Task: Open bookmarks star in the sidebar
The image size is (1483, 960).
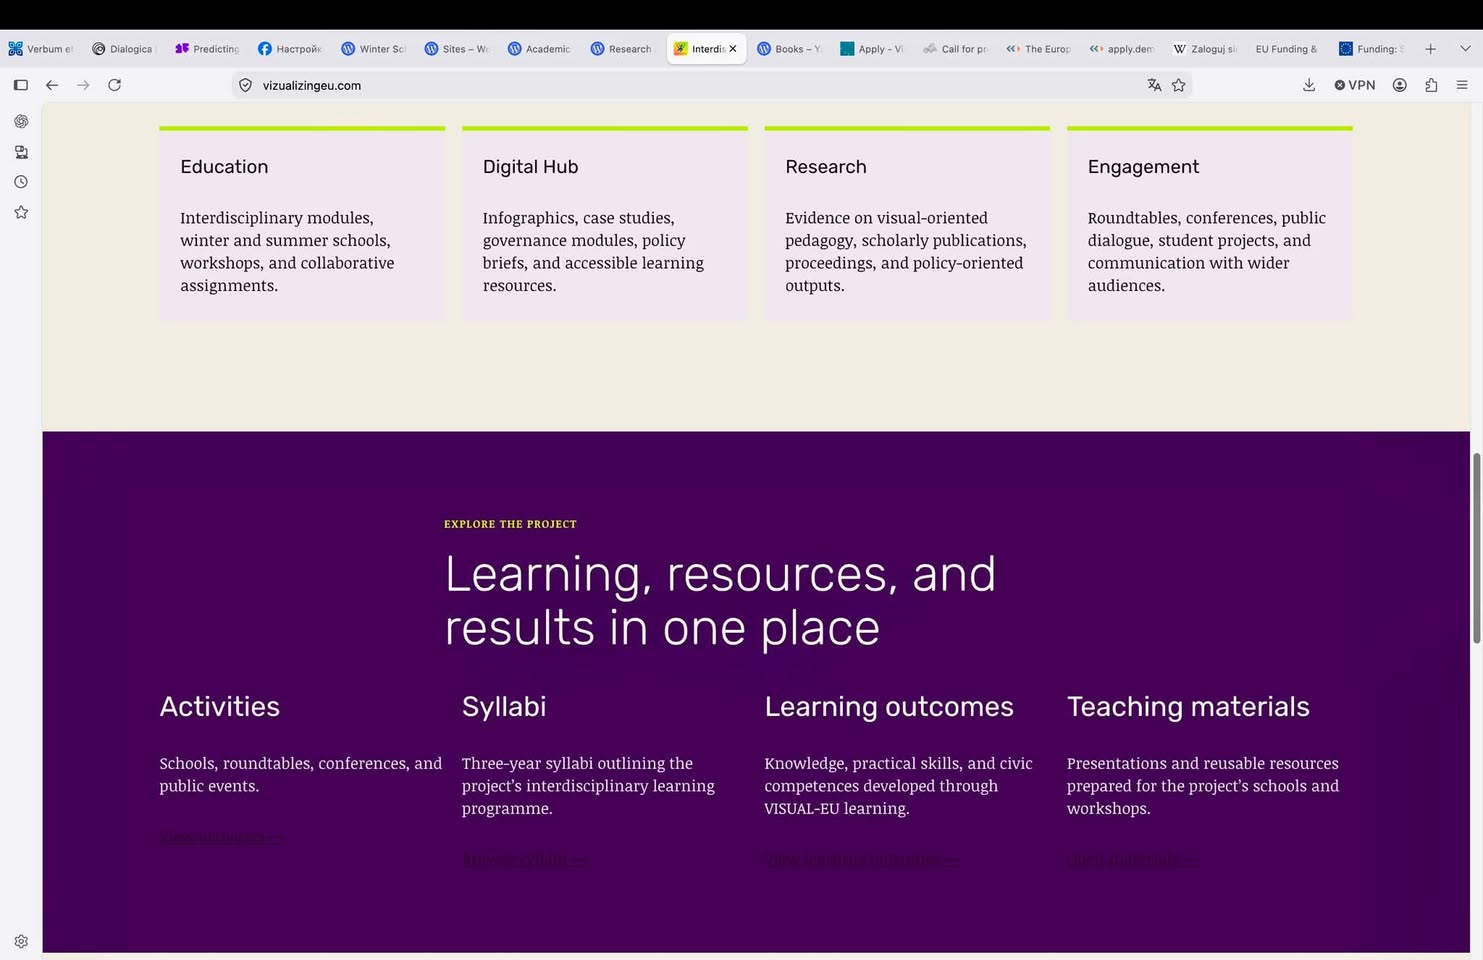Action: (x=21, y=212)
